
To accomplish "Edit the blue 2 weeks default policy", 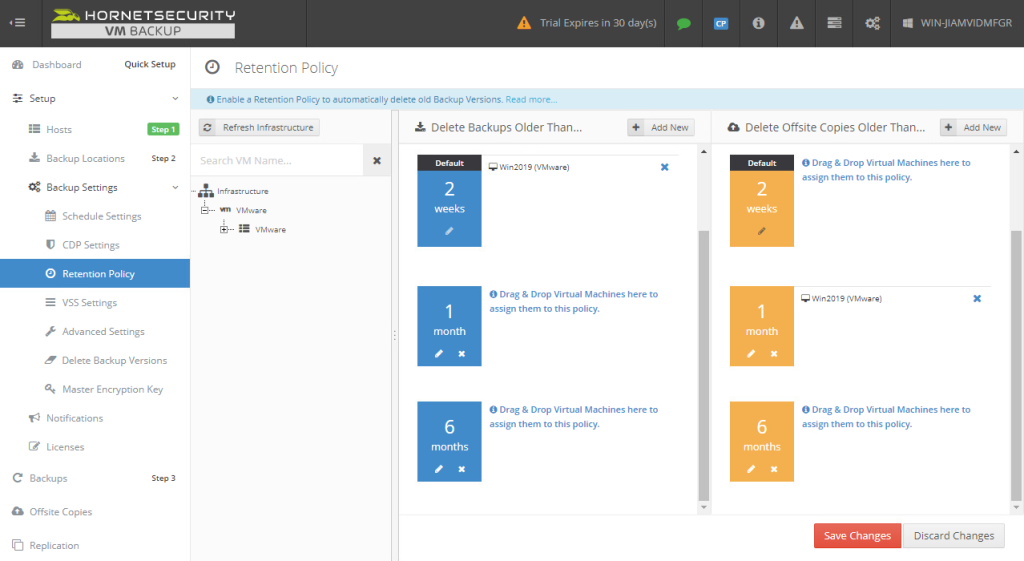I will 449,231.
